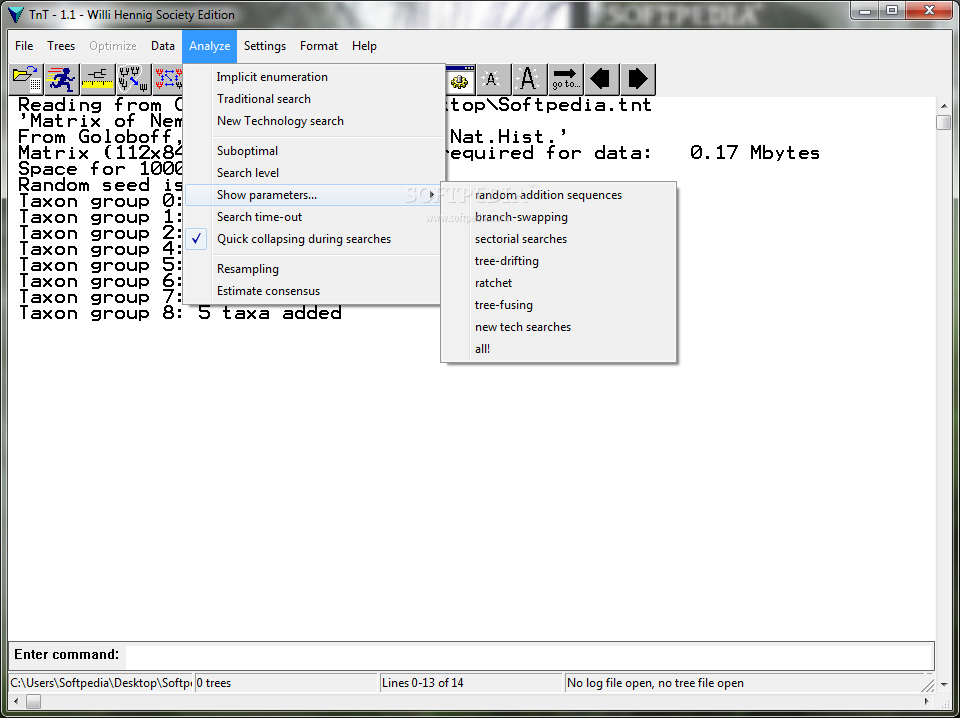Choose the Resampling entry
This screenshot has width=960, height=718.
(x=313, y=269)
